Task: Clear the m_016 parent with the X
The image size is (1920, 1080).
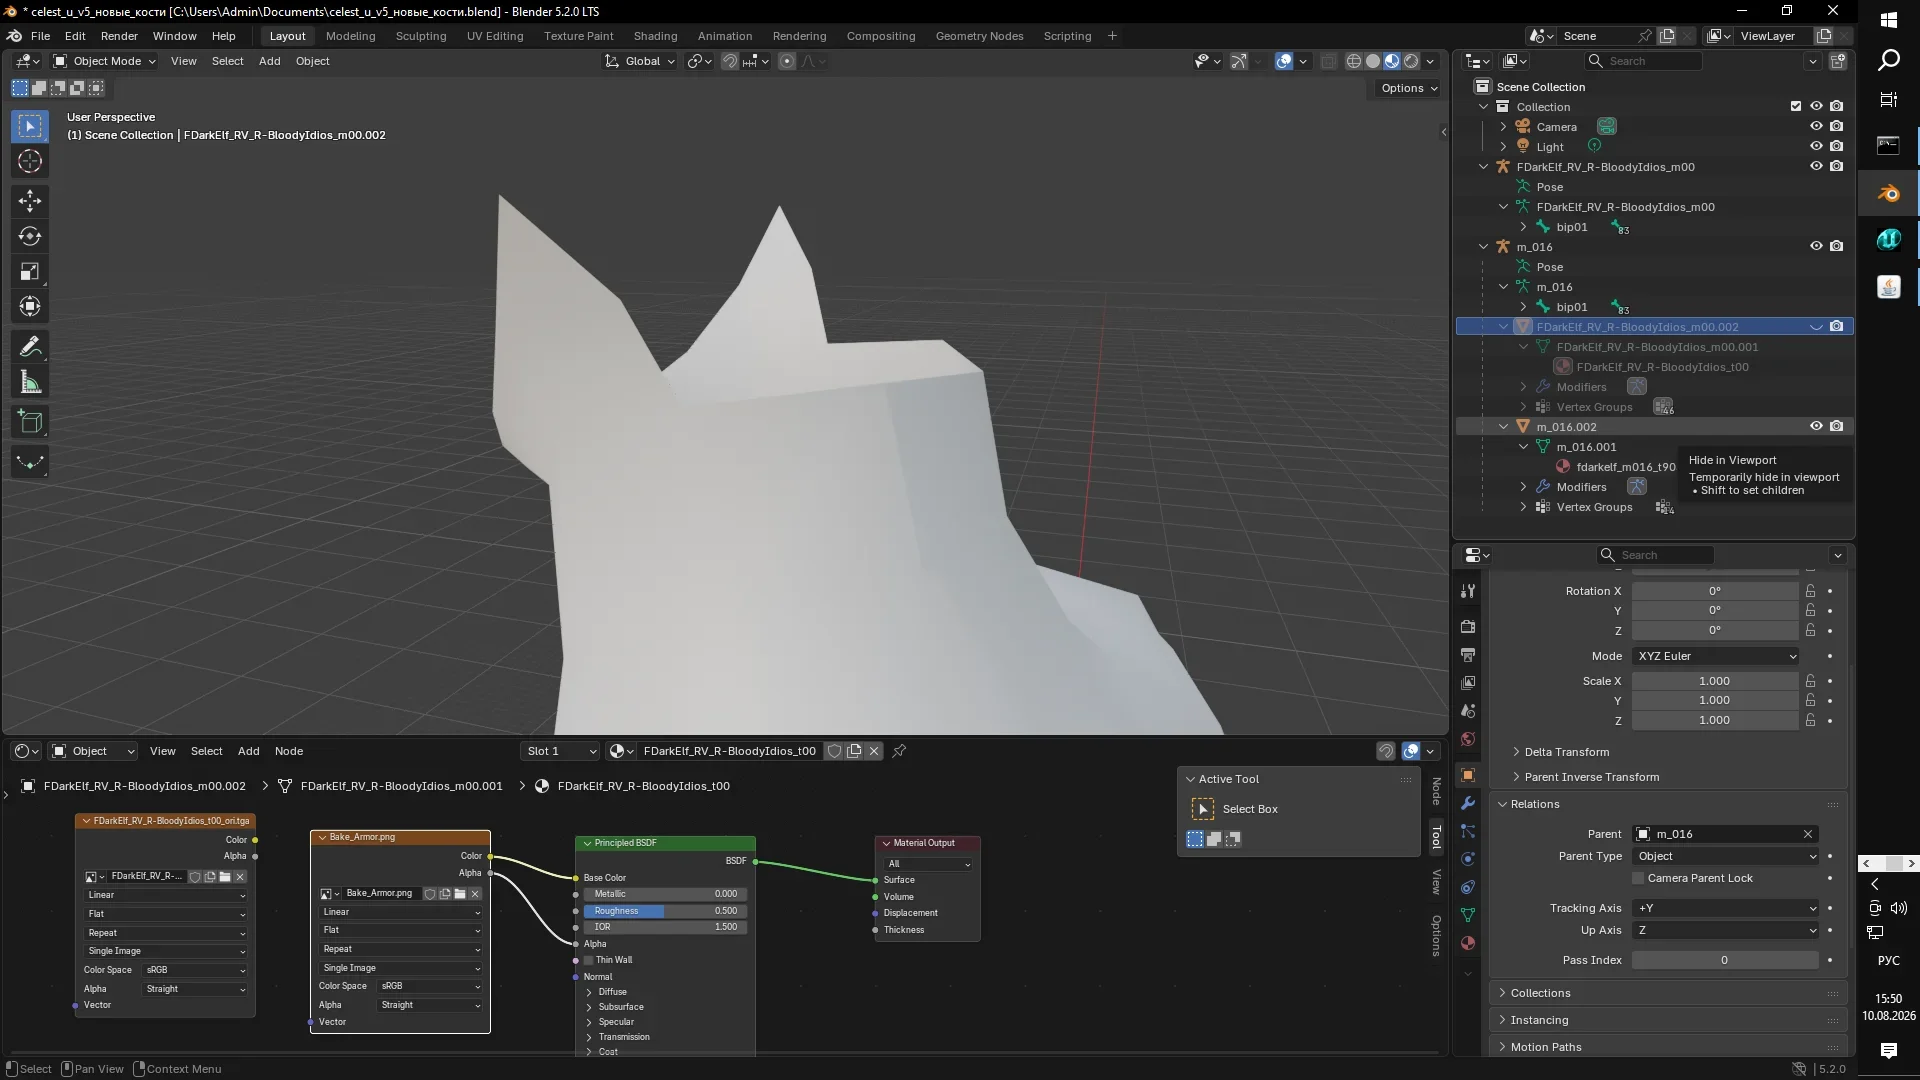Action: click(1808, 834)
